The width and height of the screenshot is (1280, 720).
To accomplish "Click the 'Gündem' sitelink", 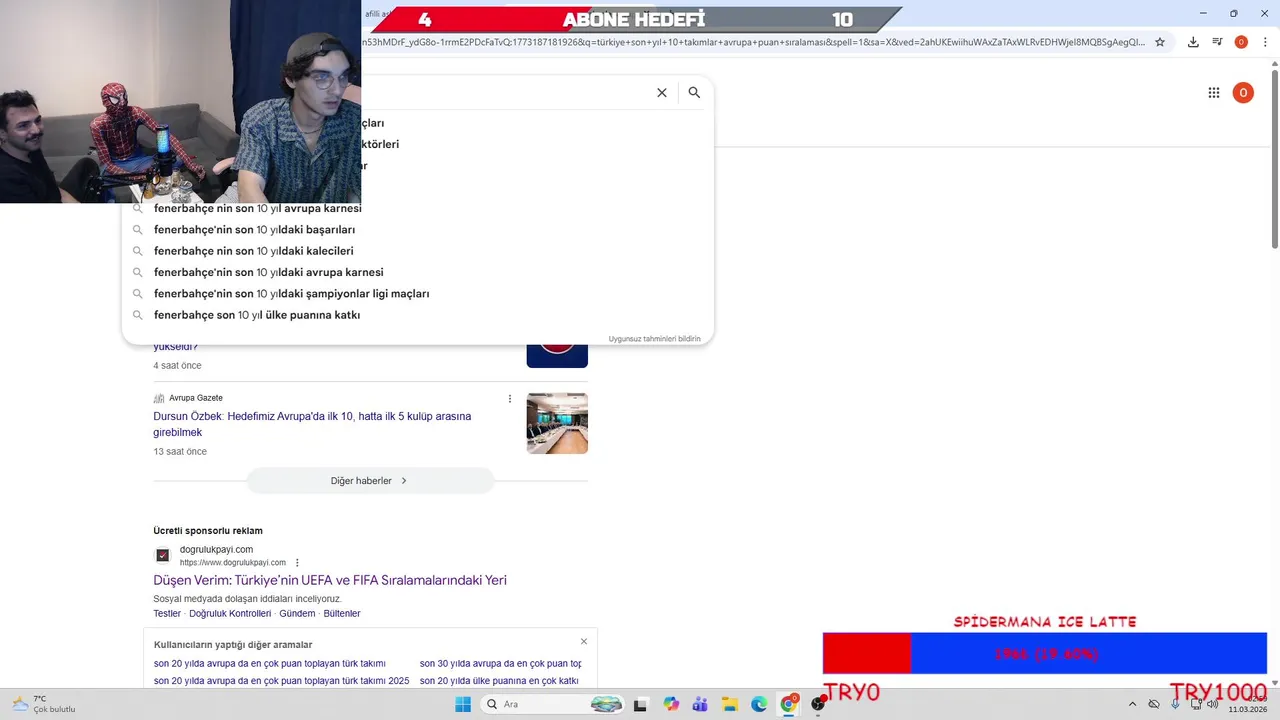I will 297,613.
